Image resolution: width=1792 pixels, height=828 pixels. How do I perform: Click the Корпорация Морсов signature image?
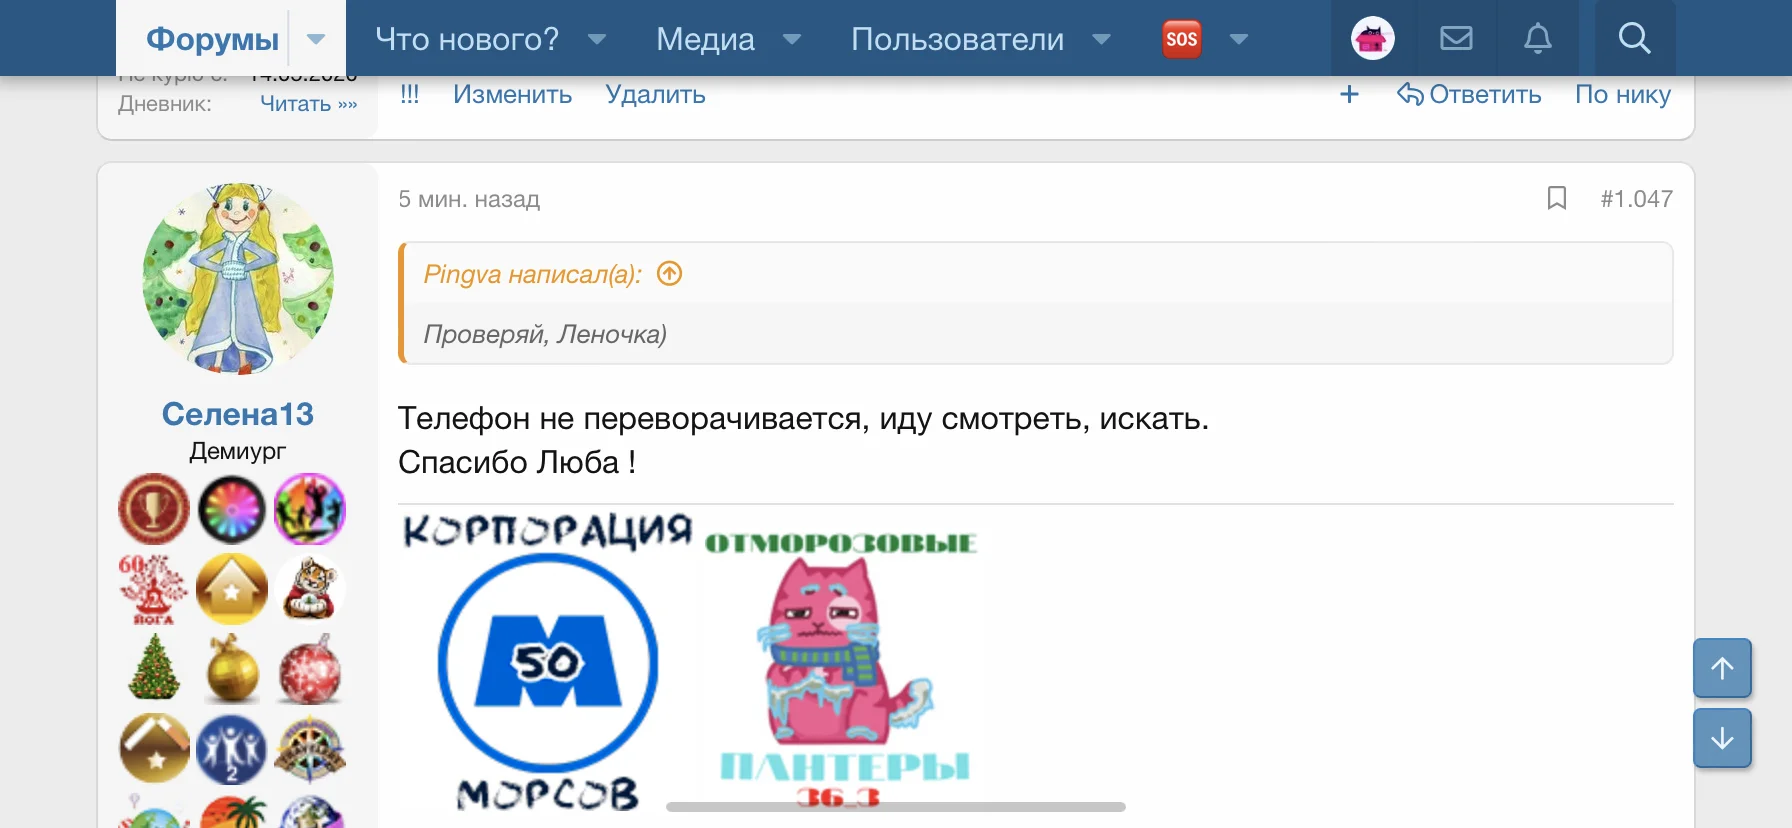(548, 662)
